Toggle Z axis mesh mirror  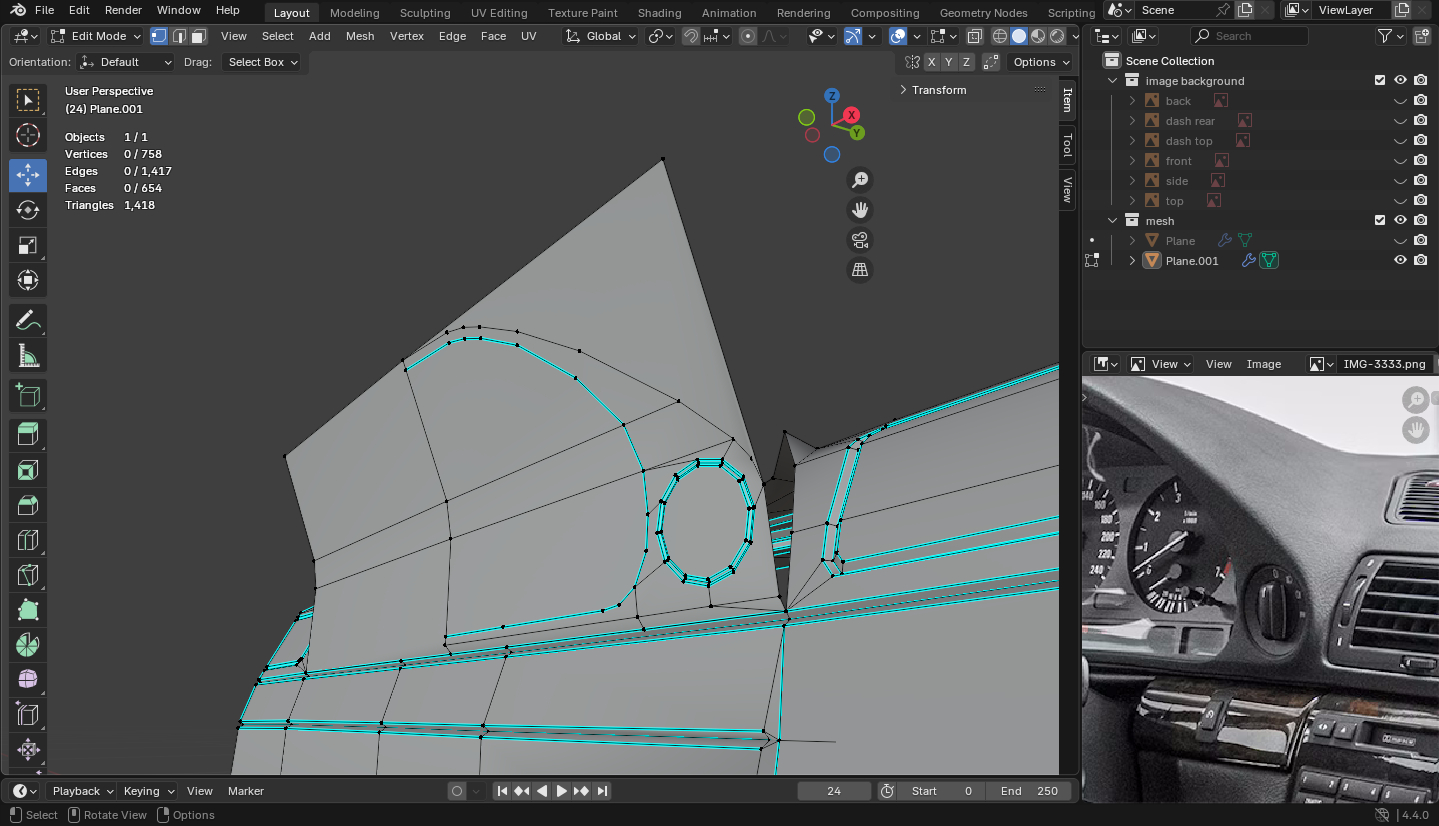point(966,62)
